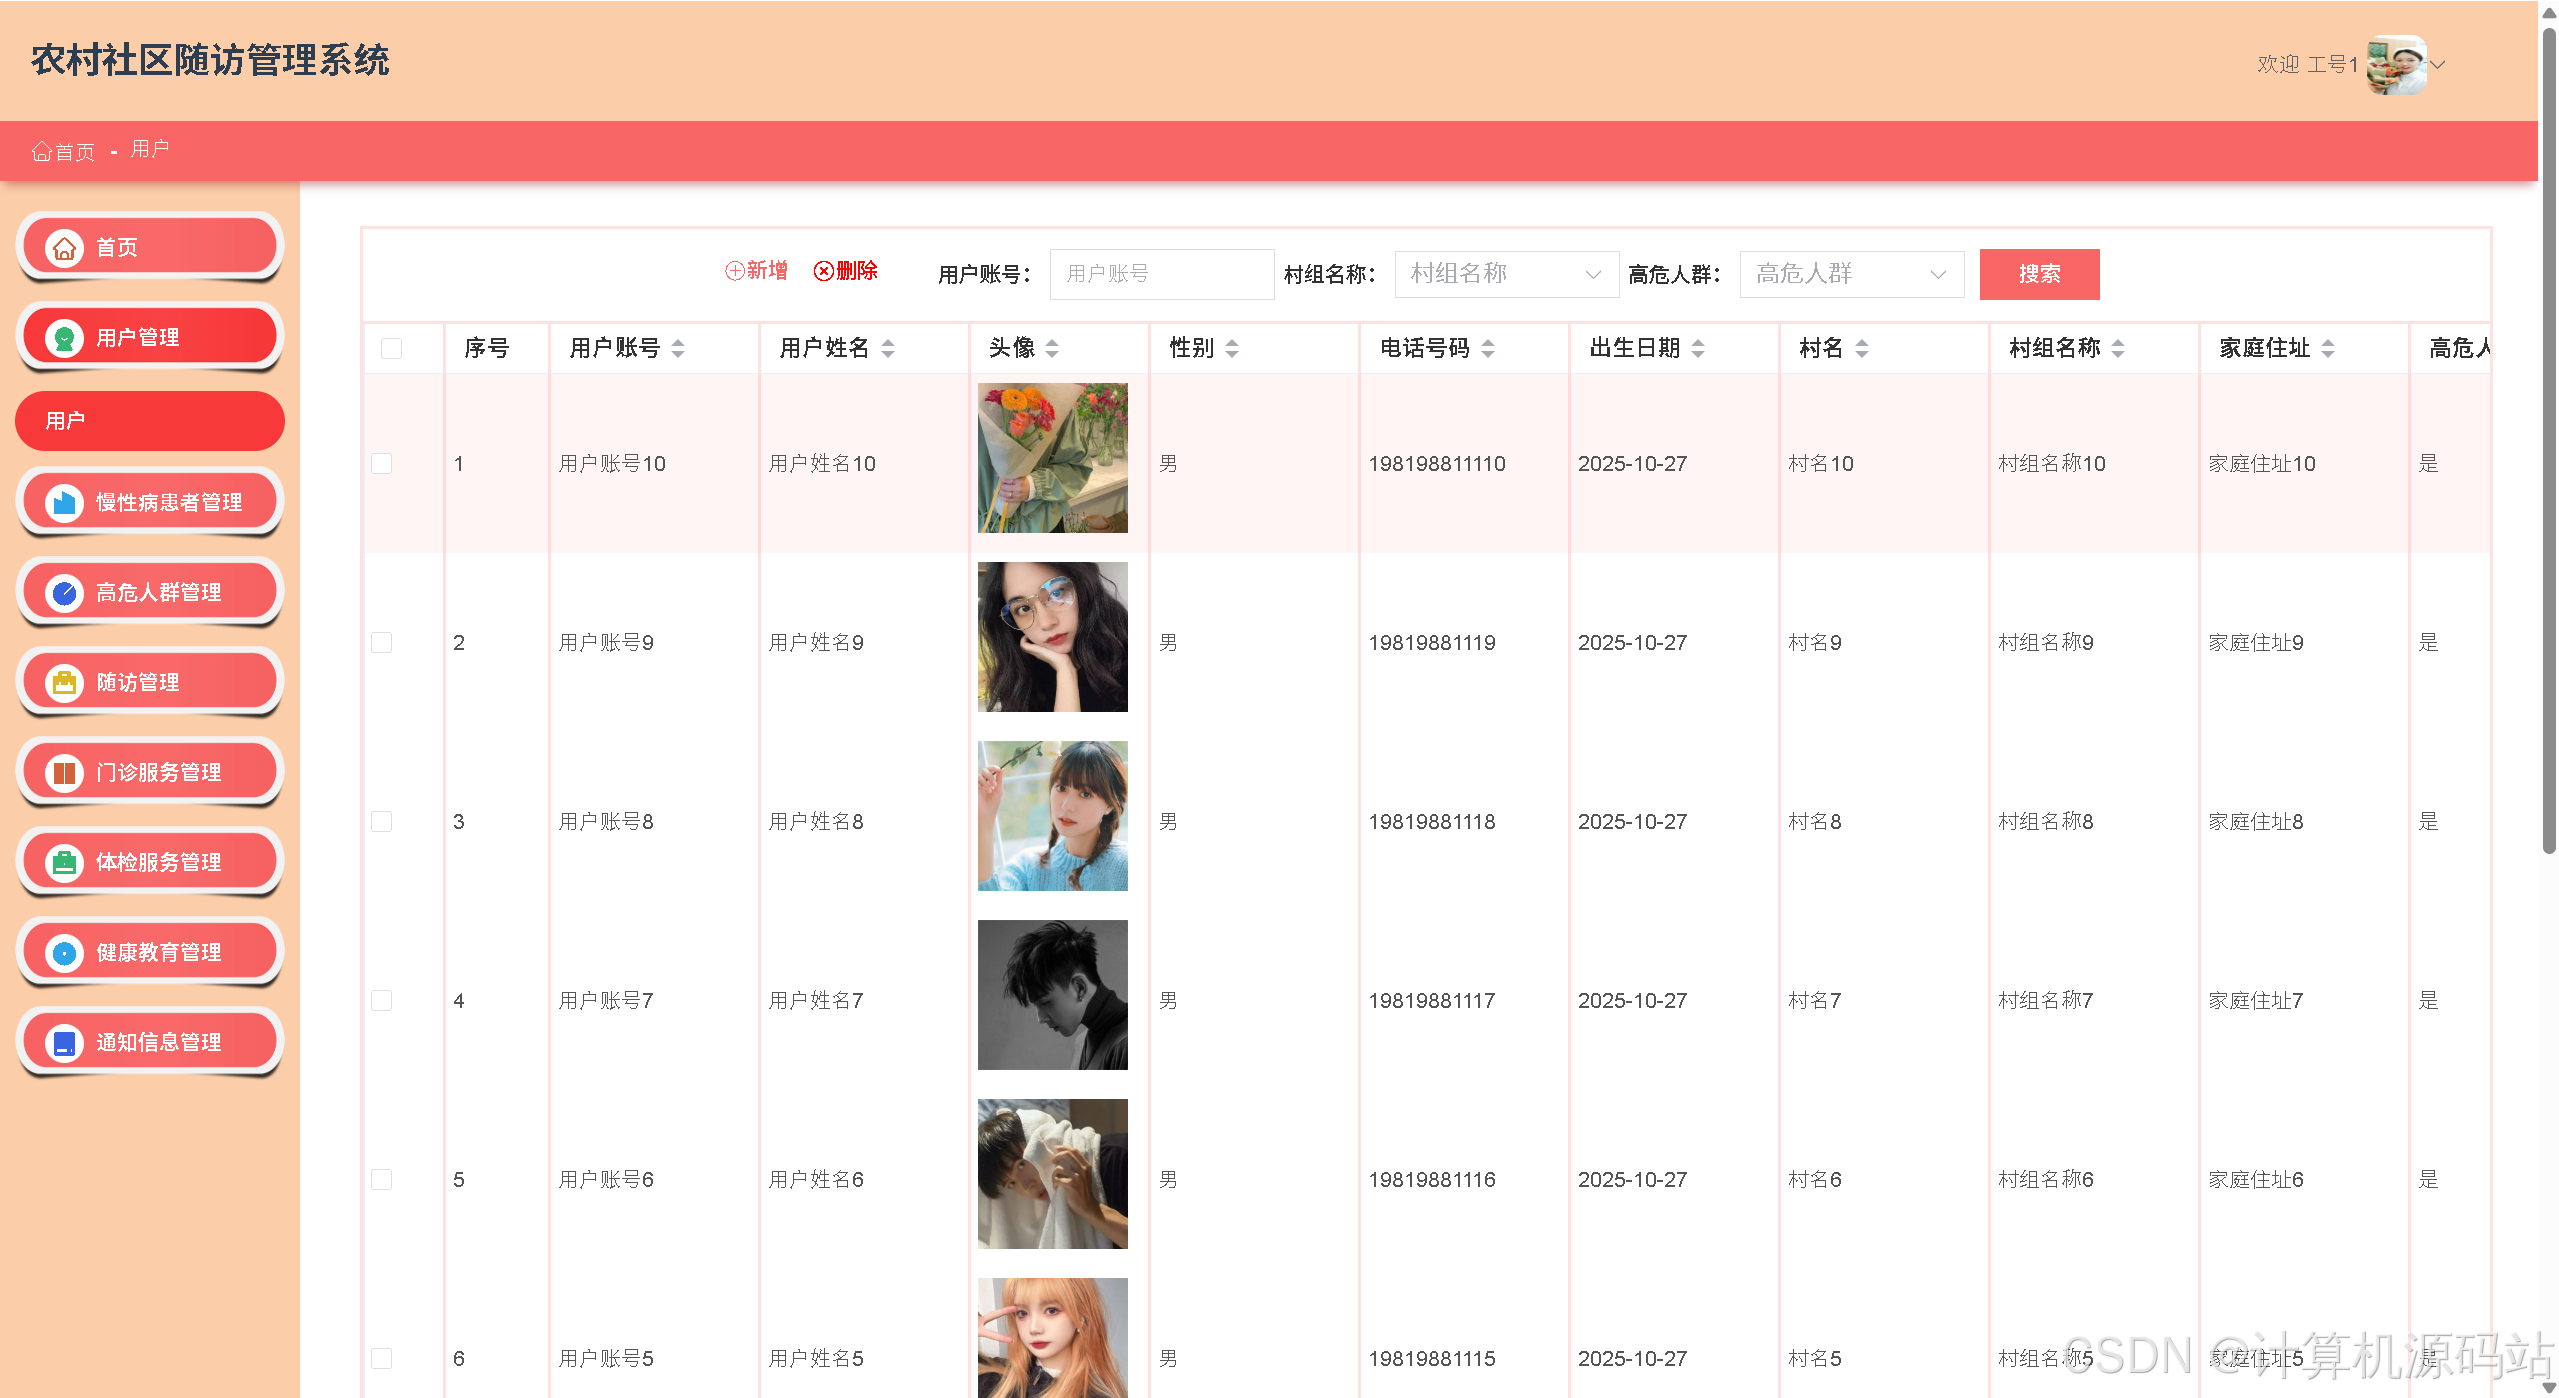Toggle the select-all checkbox in table header
This screenshot has width=2559, height=1398.
click(x=391, y=348)
